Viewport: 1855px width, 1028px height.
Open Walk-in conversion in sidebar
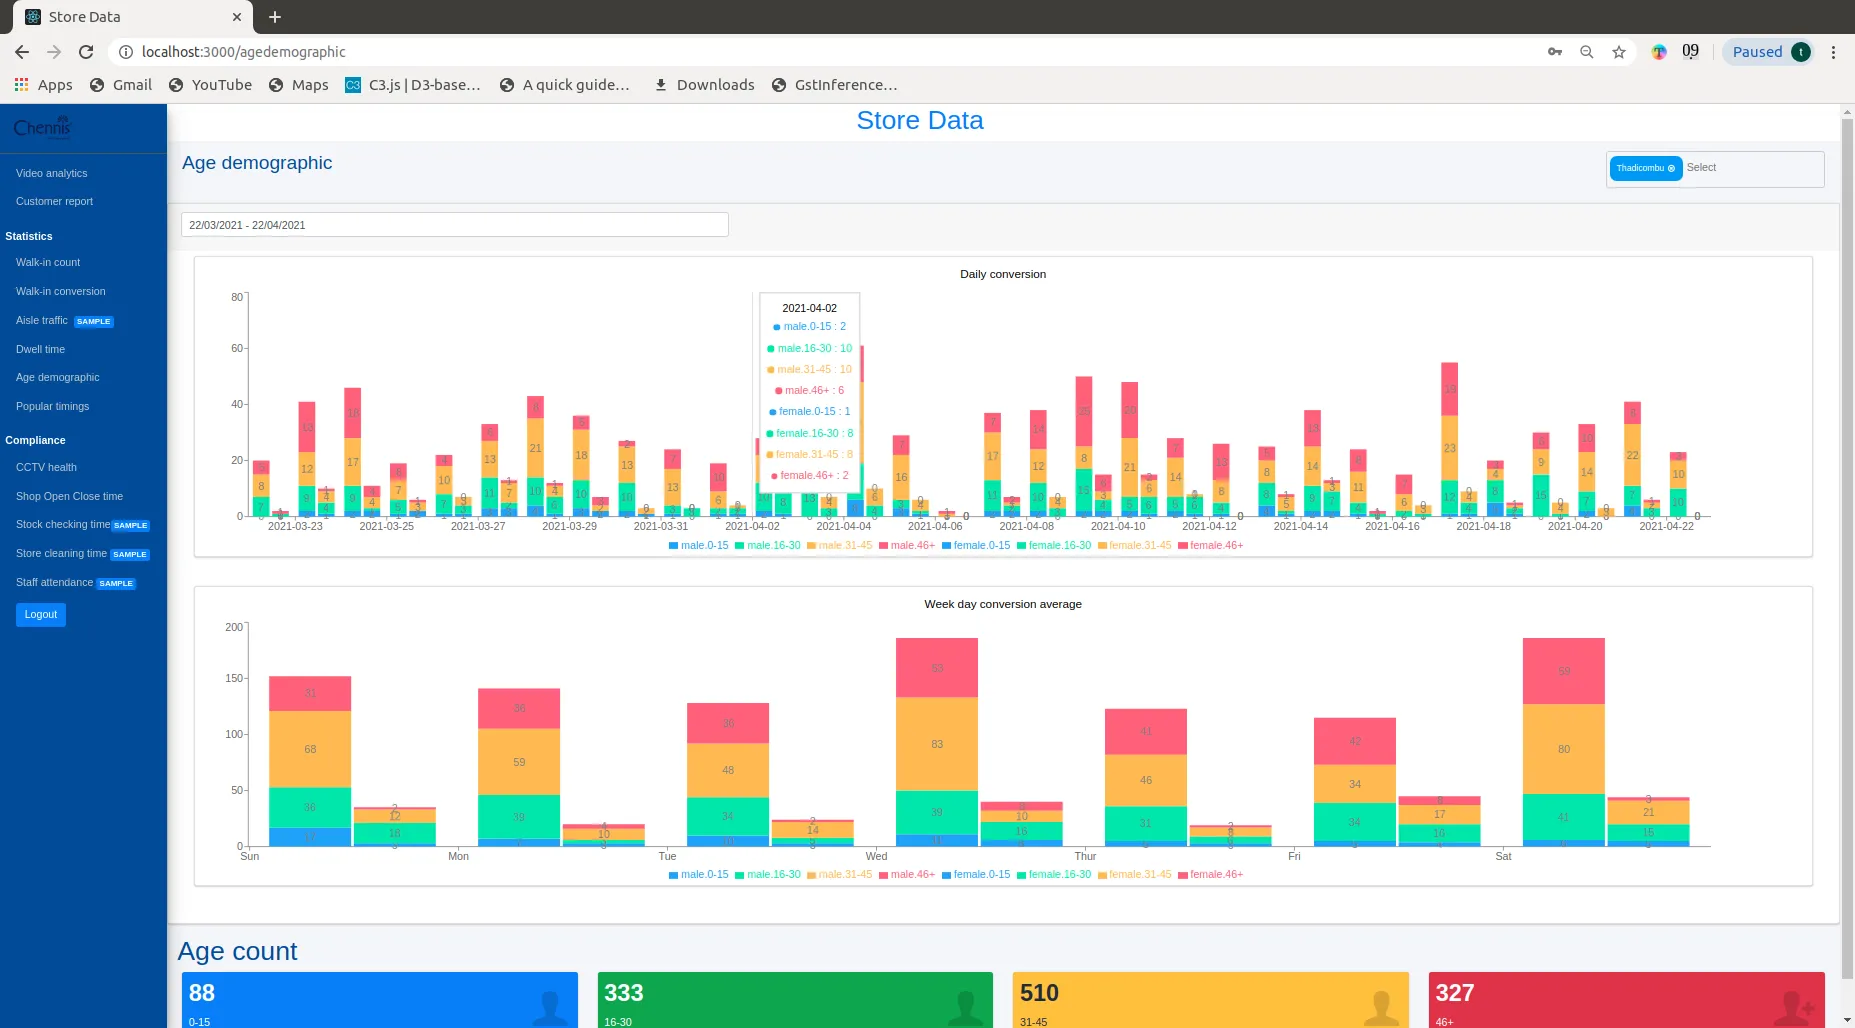pos(60,292)
